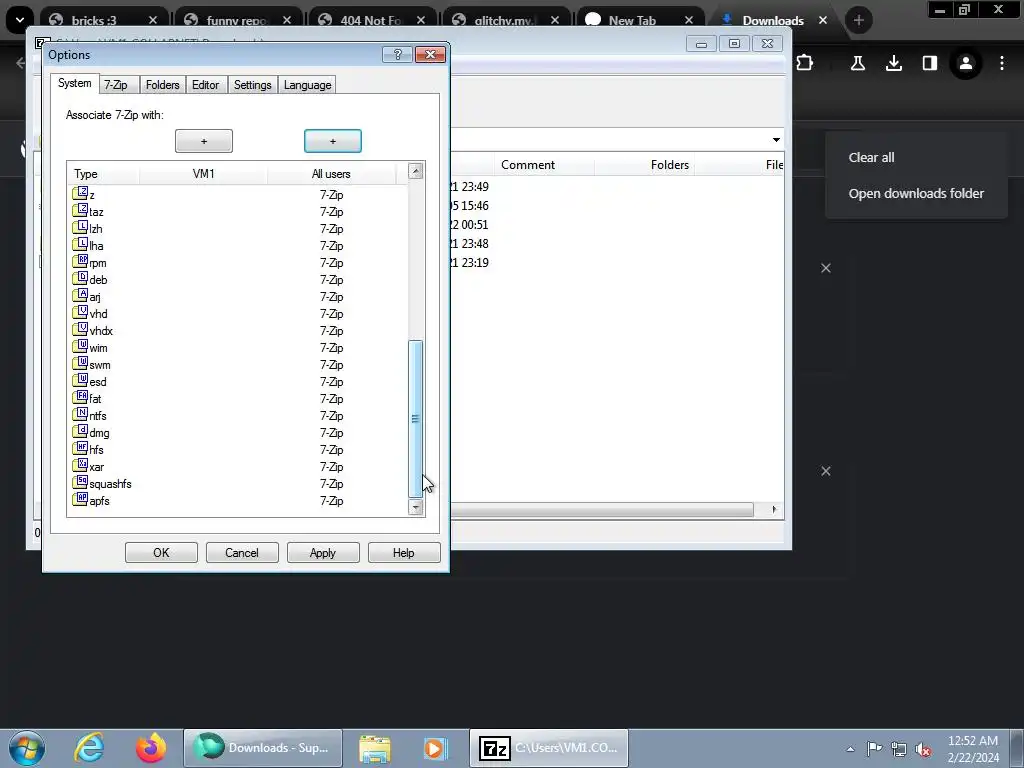The width and height of the screenshot is (1024, 768).
Task: Click the All users column header
Action: (x=331, y=174)
